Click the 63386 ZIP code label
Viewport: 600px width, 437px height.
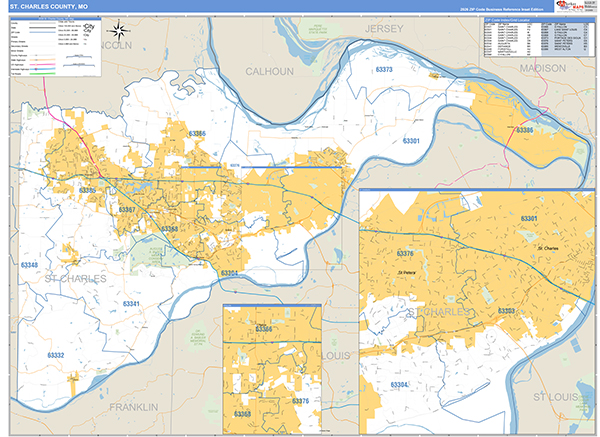(525, 130)
